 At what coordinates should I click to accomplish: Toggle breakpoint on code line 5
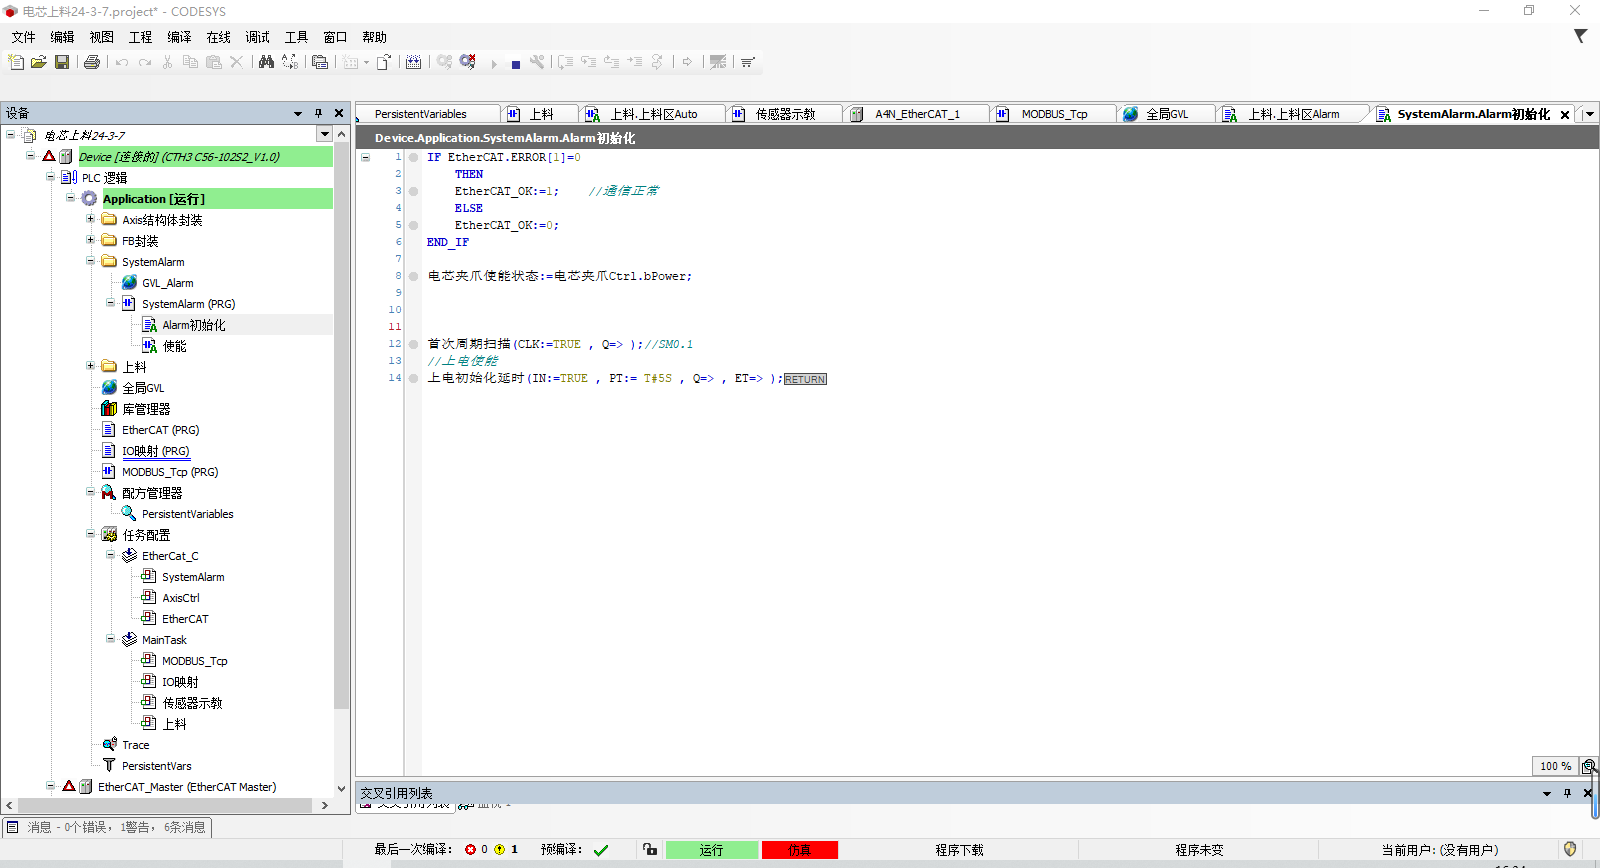point(413,225)
